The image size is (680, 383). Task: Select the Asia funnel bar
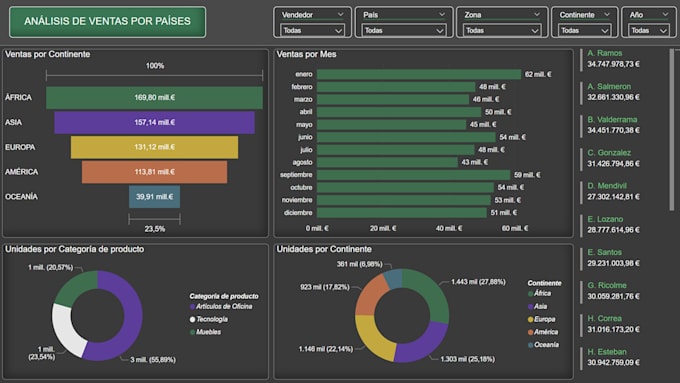[154, 122]
